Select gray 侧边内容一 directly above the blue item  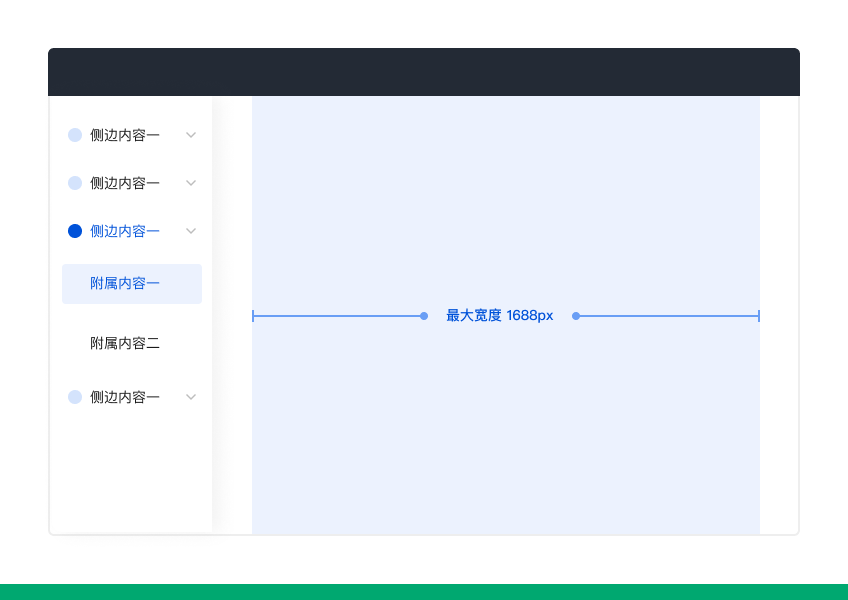[124, 183]
